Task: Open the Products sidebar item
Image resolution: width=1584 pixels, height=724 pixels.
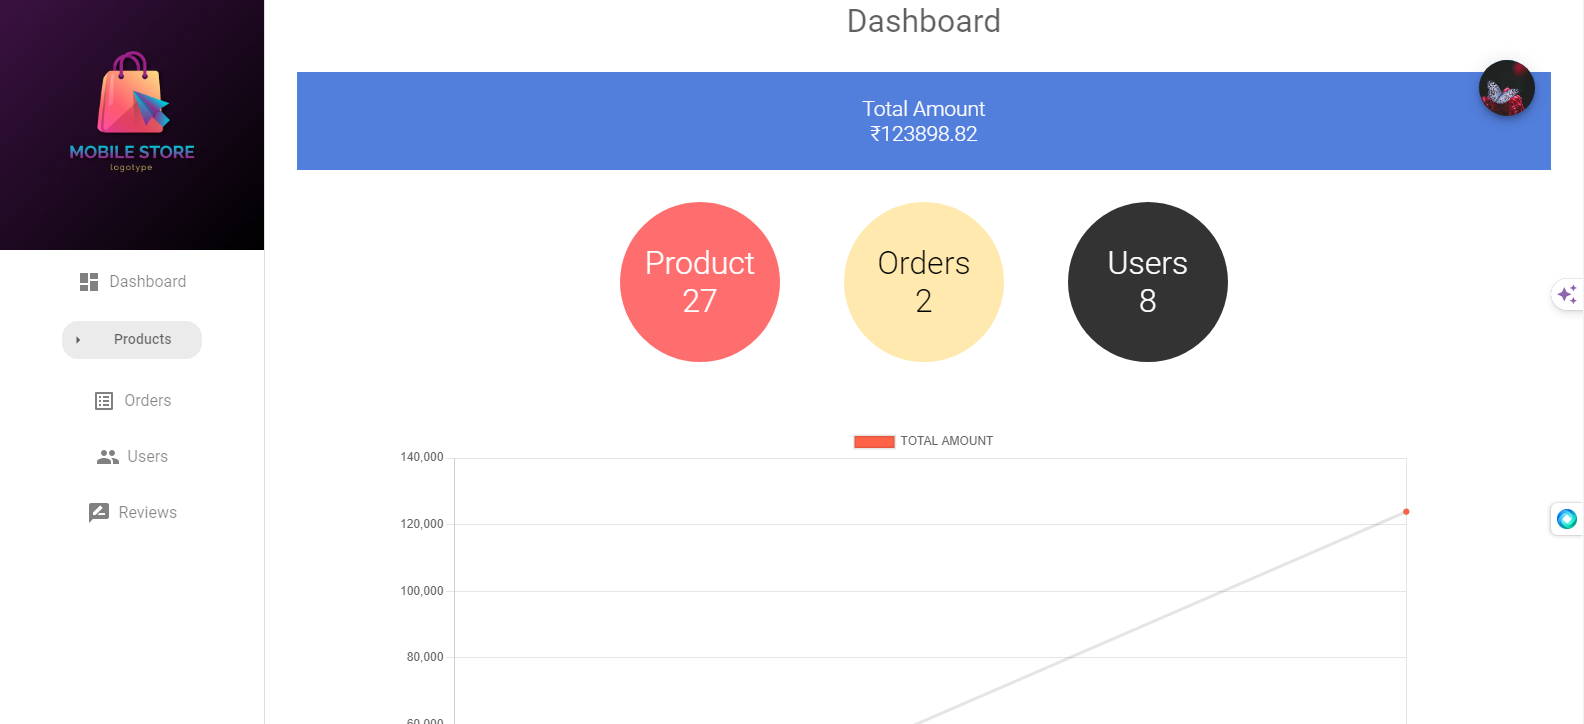Action: (132, 340)
